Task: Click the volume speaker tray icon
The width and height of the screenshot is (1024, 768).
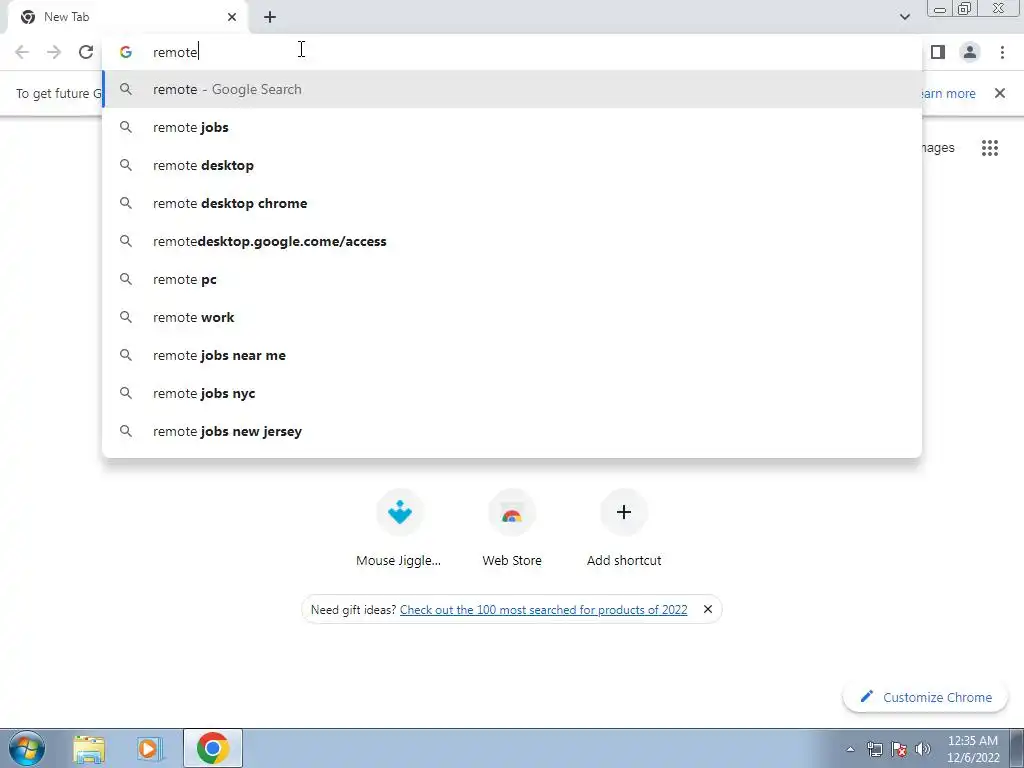Action: tap(923, 749)
